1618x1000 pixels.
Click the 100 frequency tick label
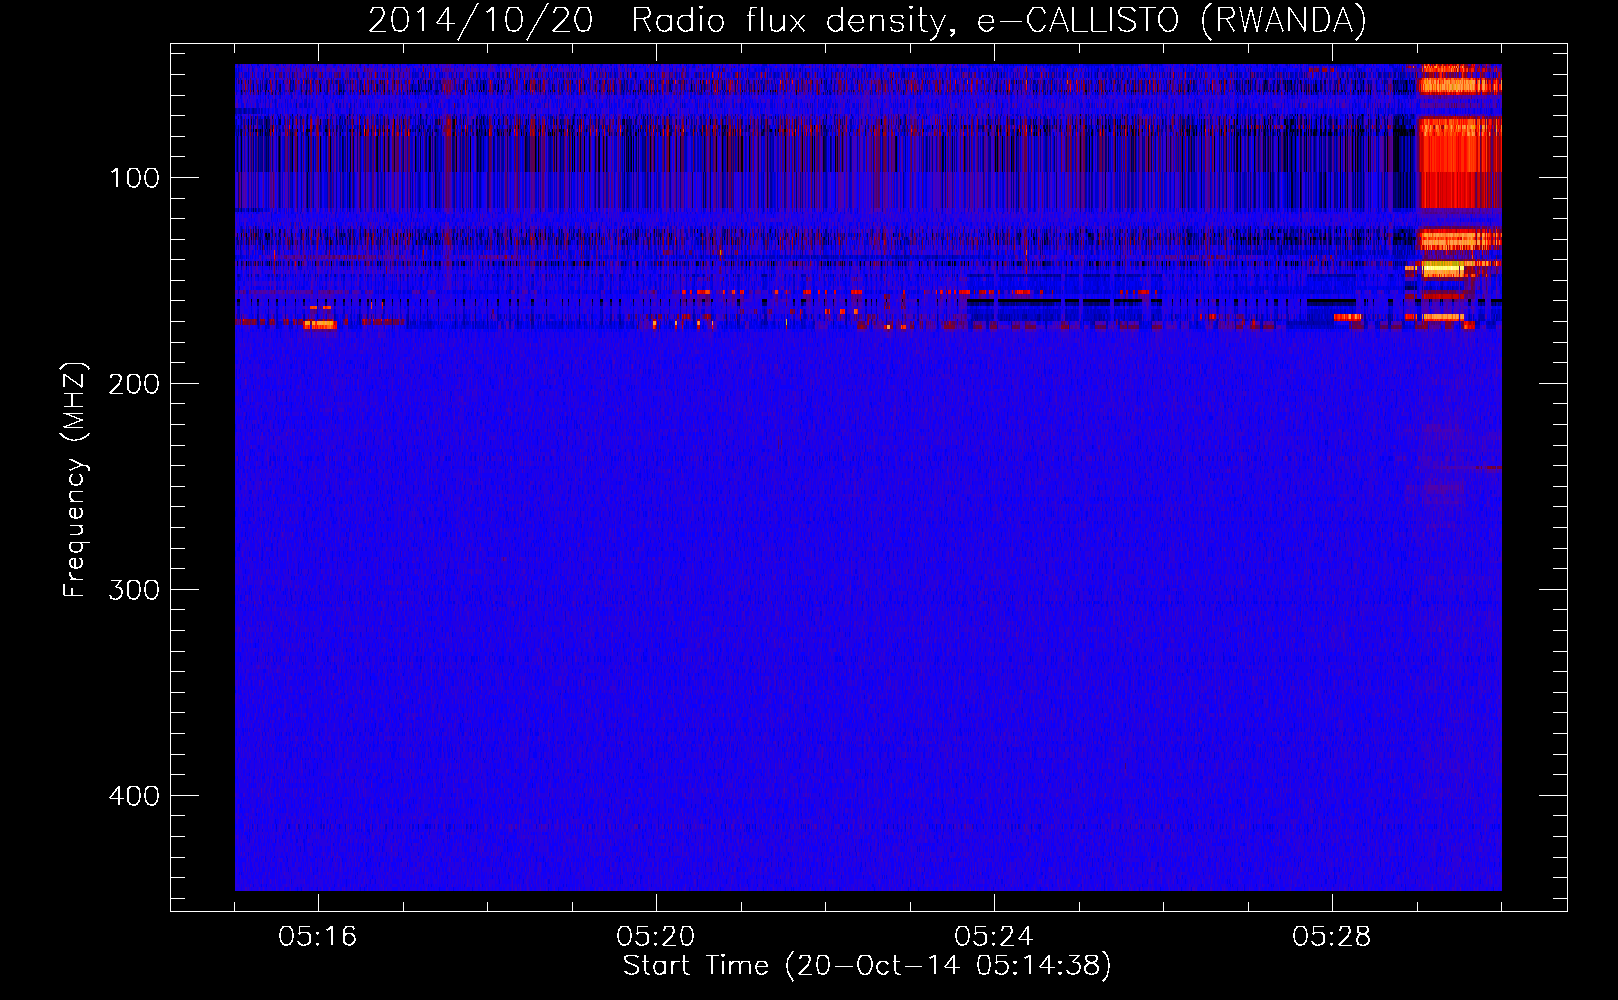click(134, 178)
